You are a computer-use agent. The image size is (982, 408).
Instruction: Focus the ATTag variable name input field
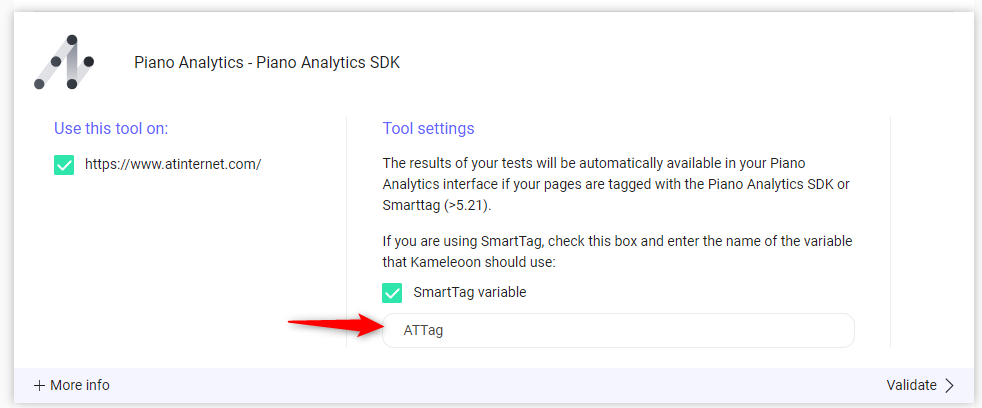[x=618, y=330]
